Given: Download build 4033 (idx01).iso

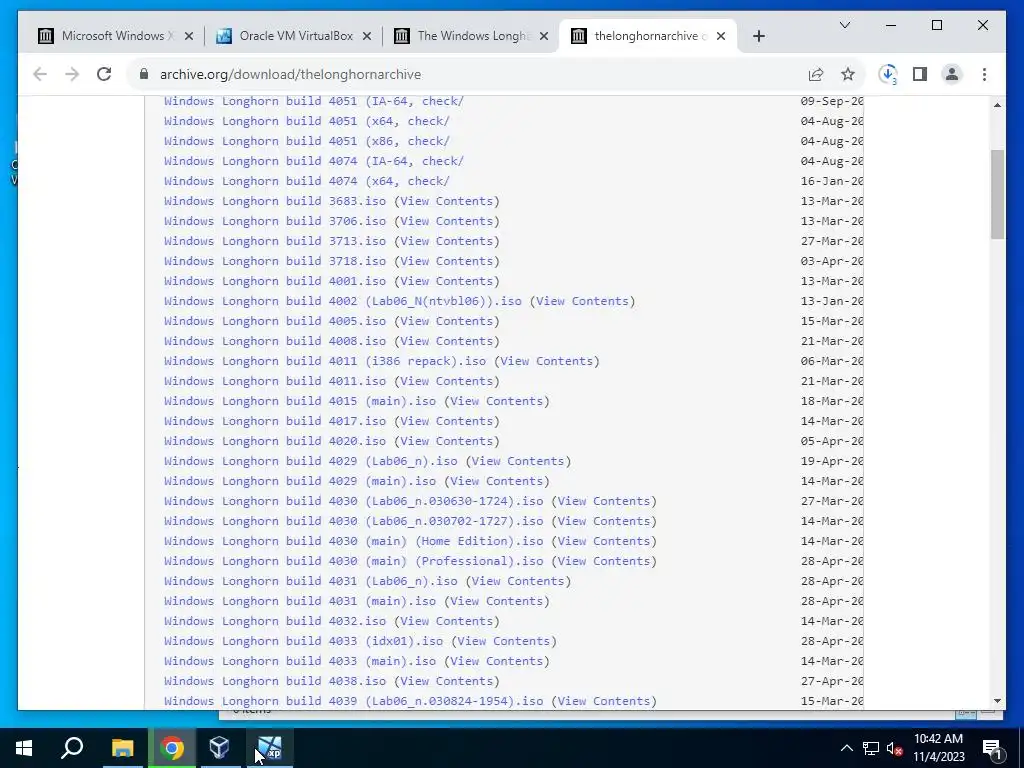Looking at the screenshot, I should [303, 641].
